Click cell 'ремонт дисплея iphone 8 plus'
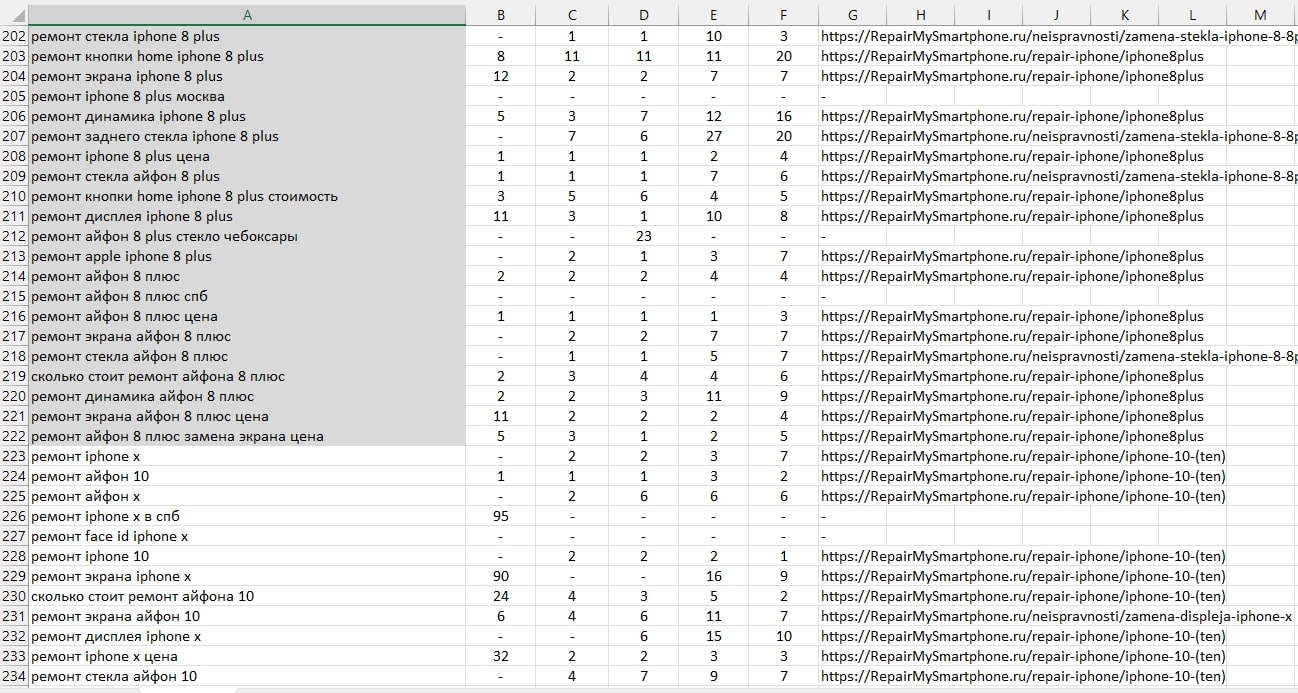 point(247,216)
